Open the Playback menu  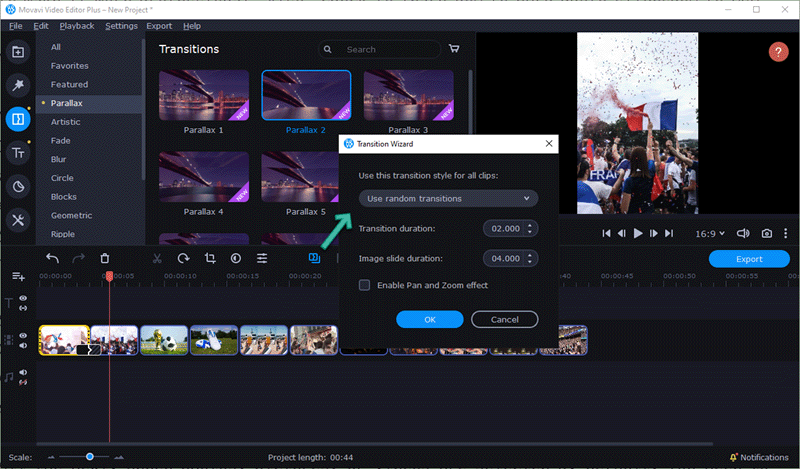click(x=77, y=26)
